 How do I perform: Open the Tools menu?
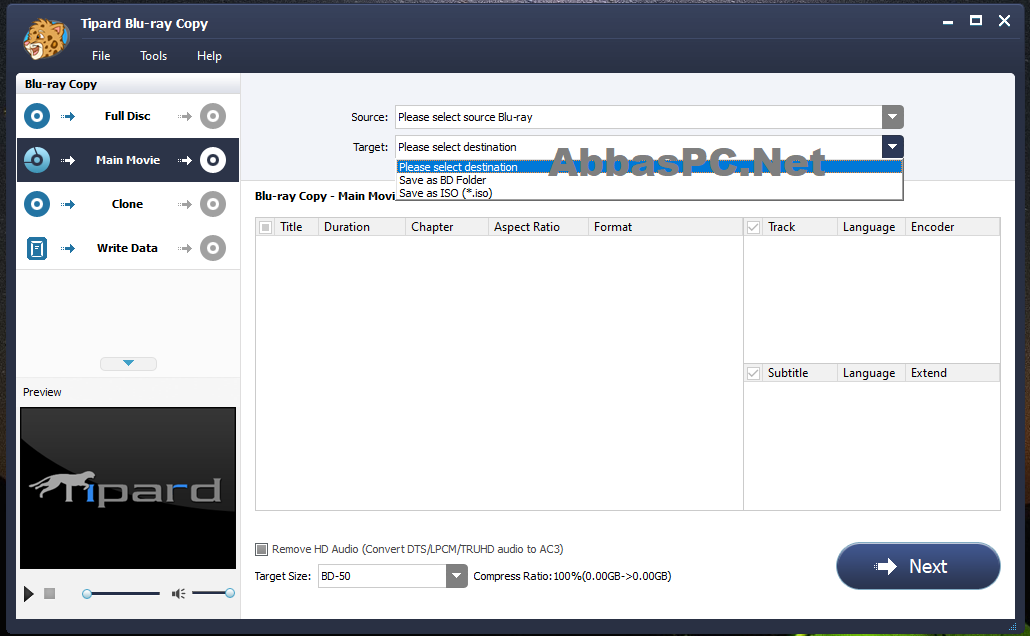click(x=154, y=56)
